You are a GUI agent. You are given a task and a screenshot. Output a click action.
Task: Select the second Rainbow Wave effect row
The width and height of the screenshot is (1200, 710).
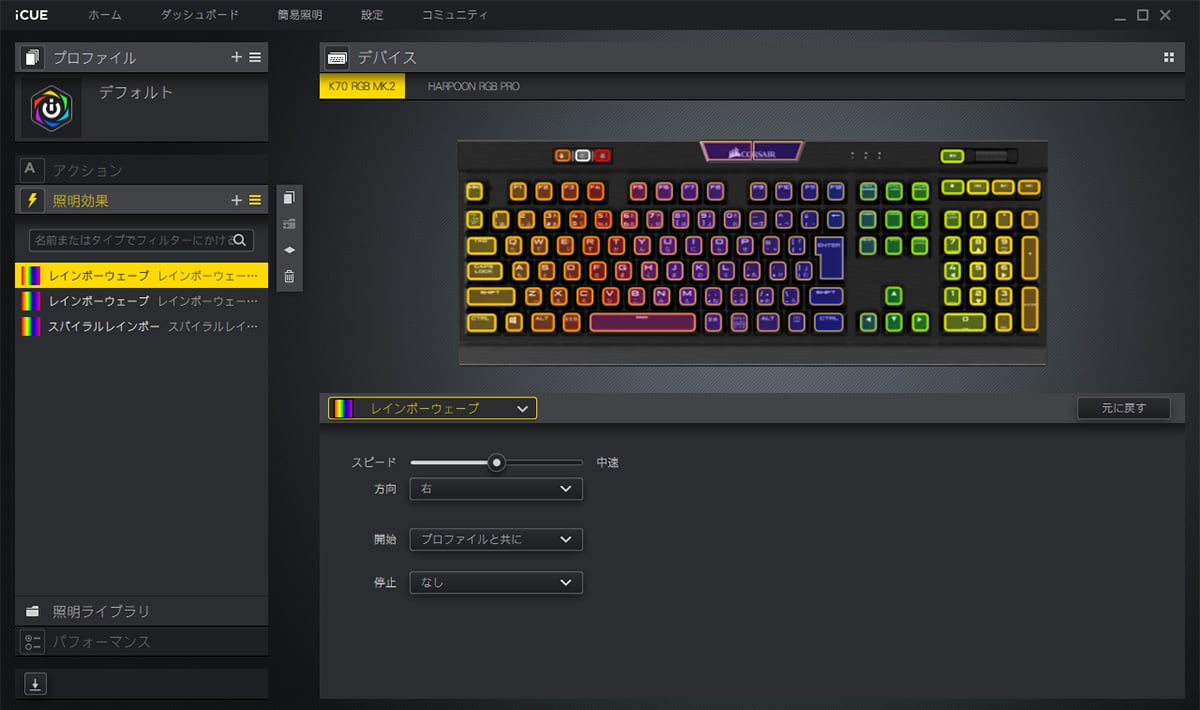point(141,301)
